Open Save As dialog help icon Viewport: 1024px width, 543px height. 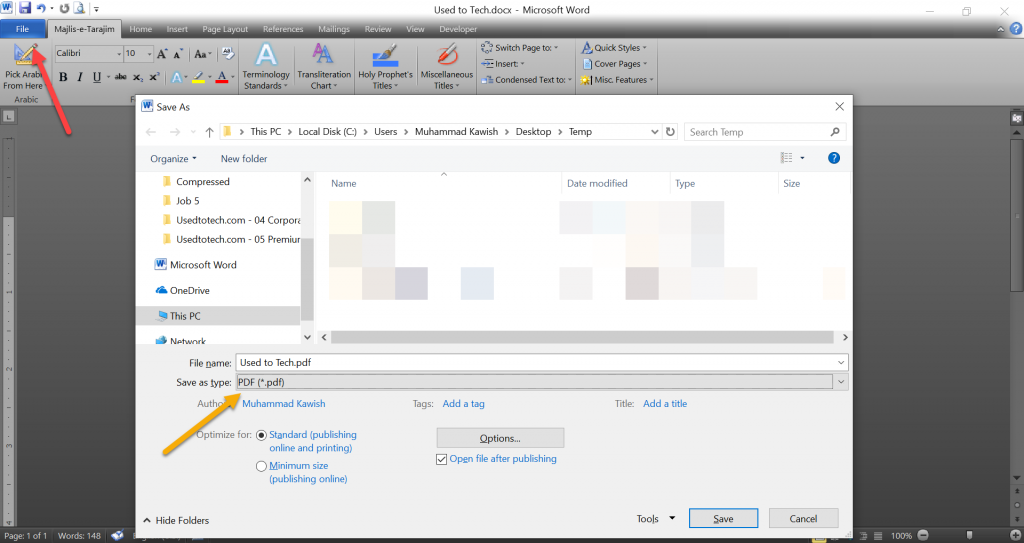(833, 158)
